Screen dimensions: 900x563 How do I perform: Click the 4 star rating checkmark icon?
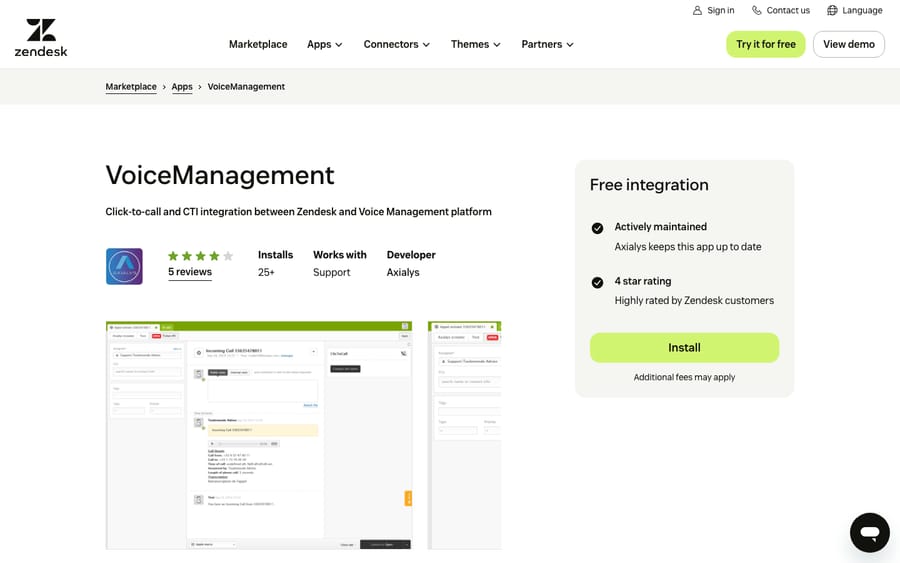597,282
